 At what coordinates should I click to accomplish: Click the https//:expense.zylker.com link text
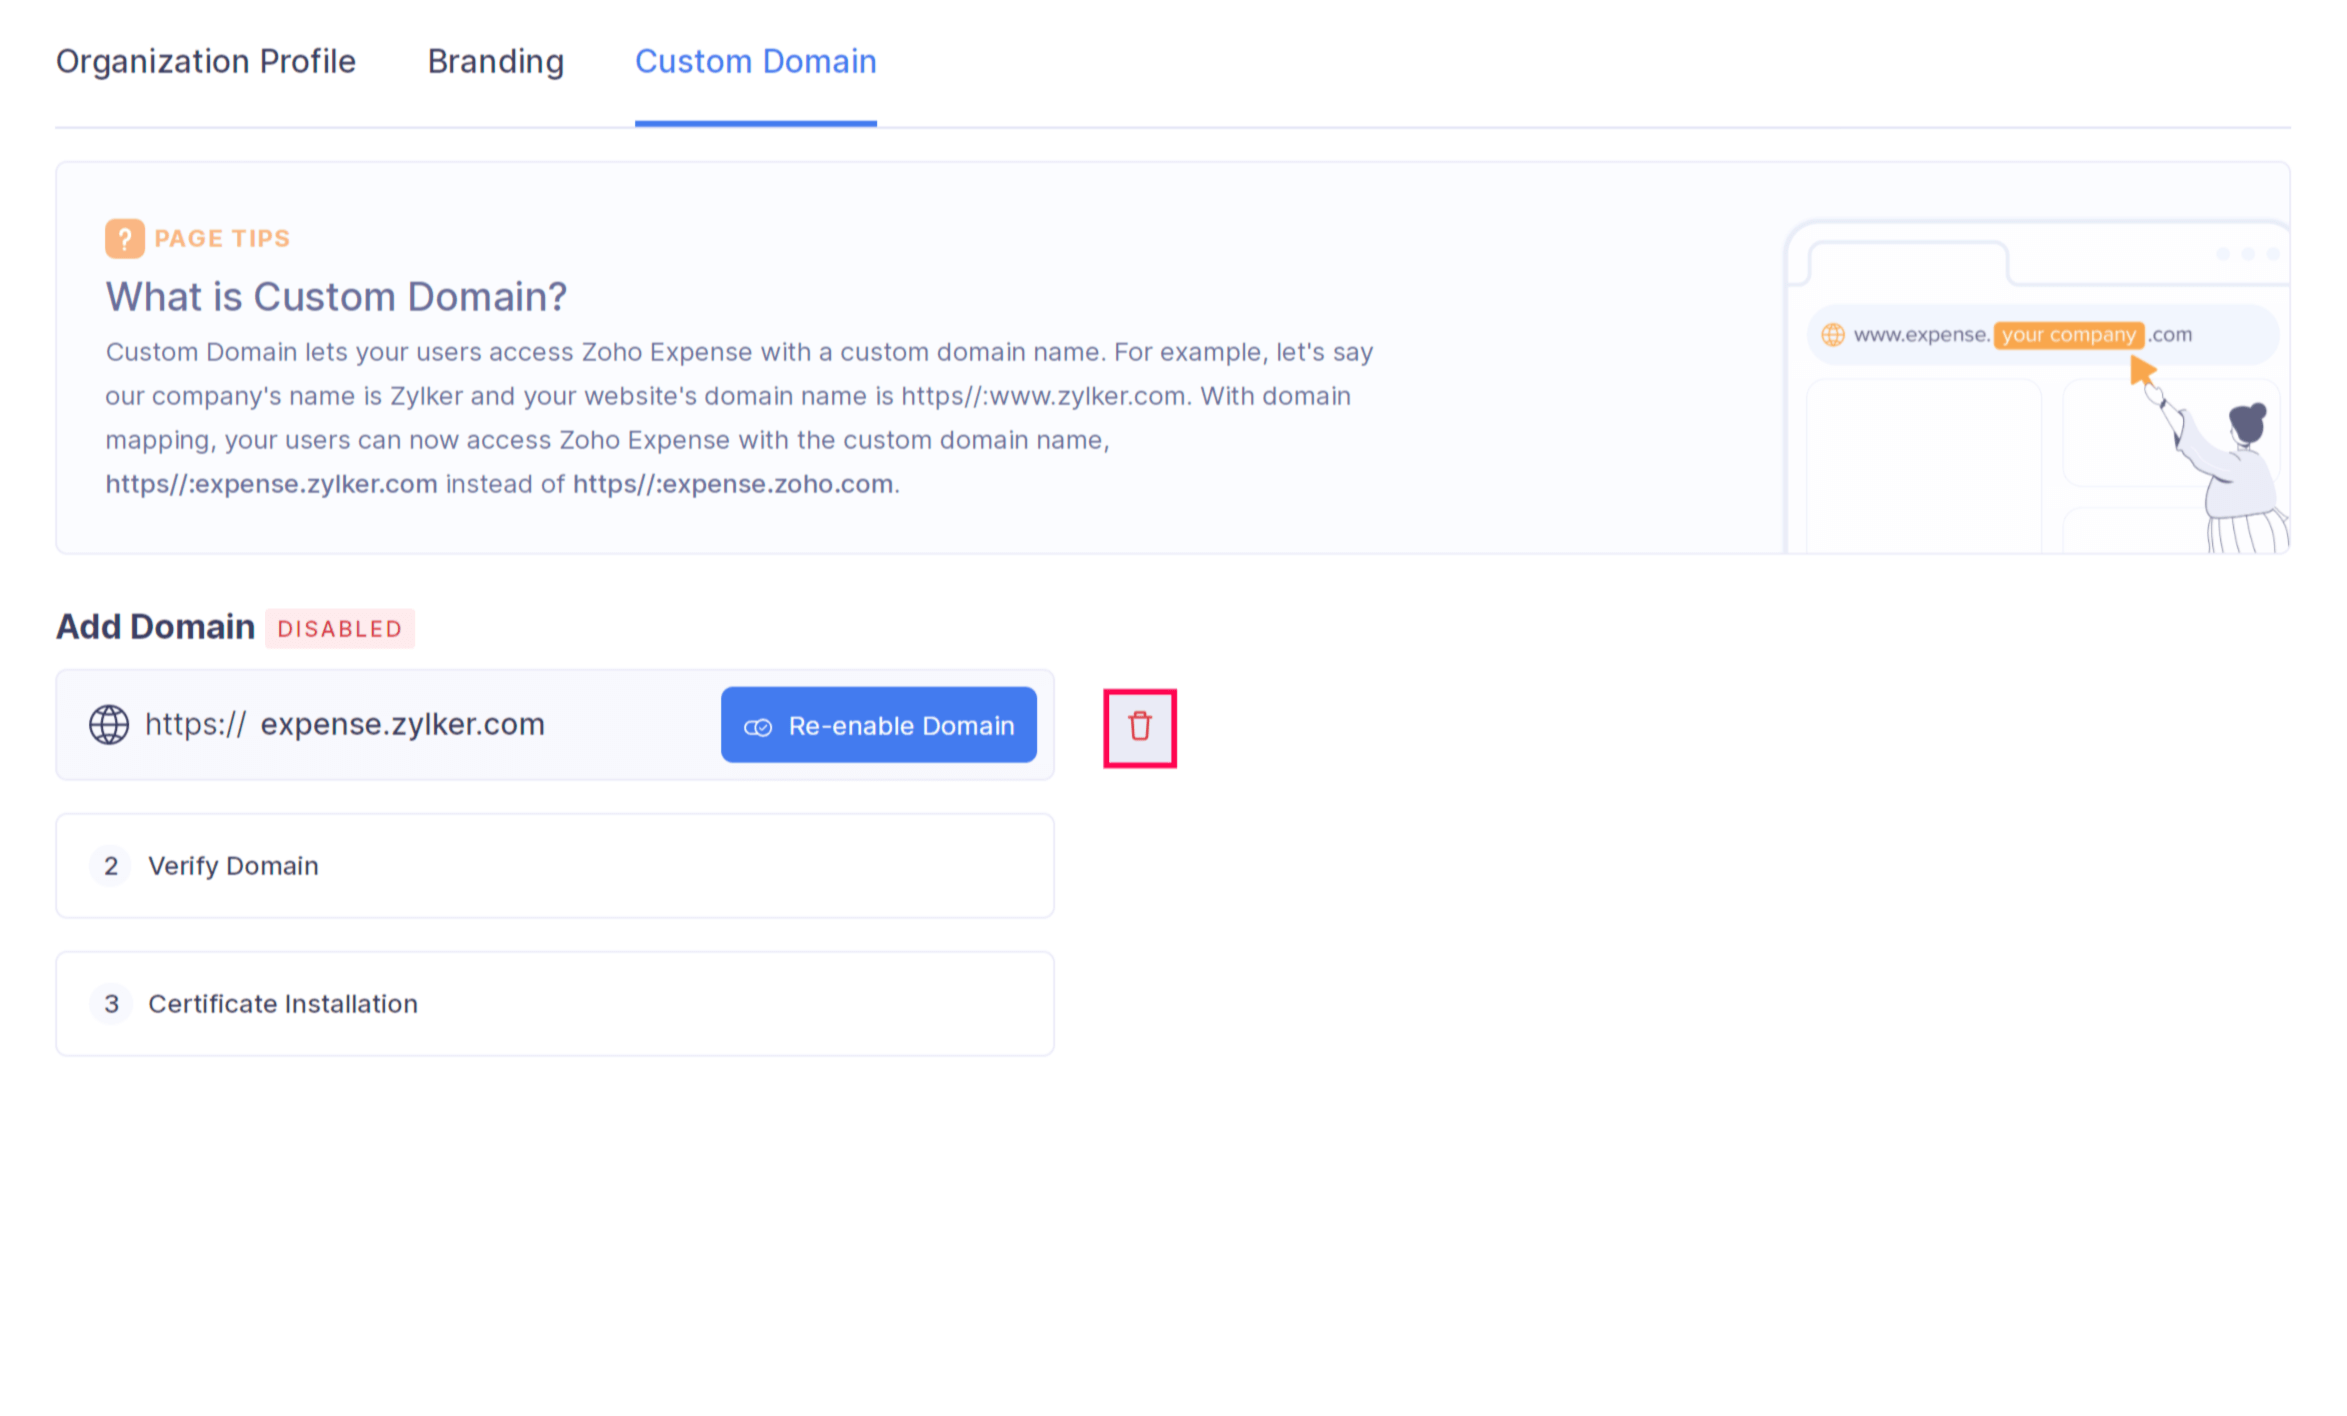[x=270, y=483]
